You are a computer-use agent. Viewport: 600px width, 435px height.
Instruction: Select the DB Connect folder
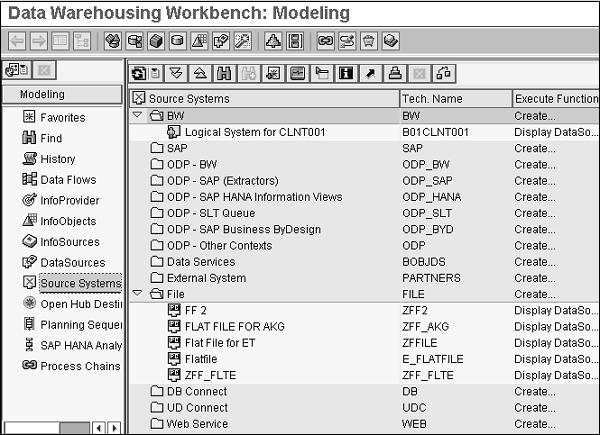tap(197, 391)
